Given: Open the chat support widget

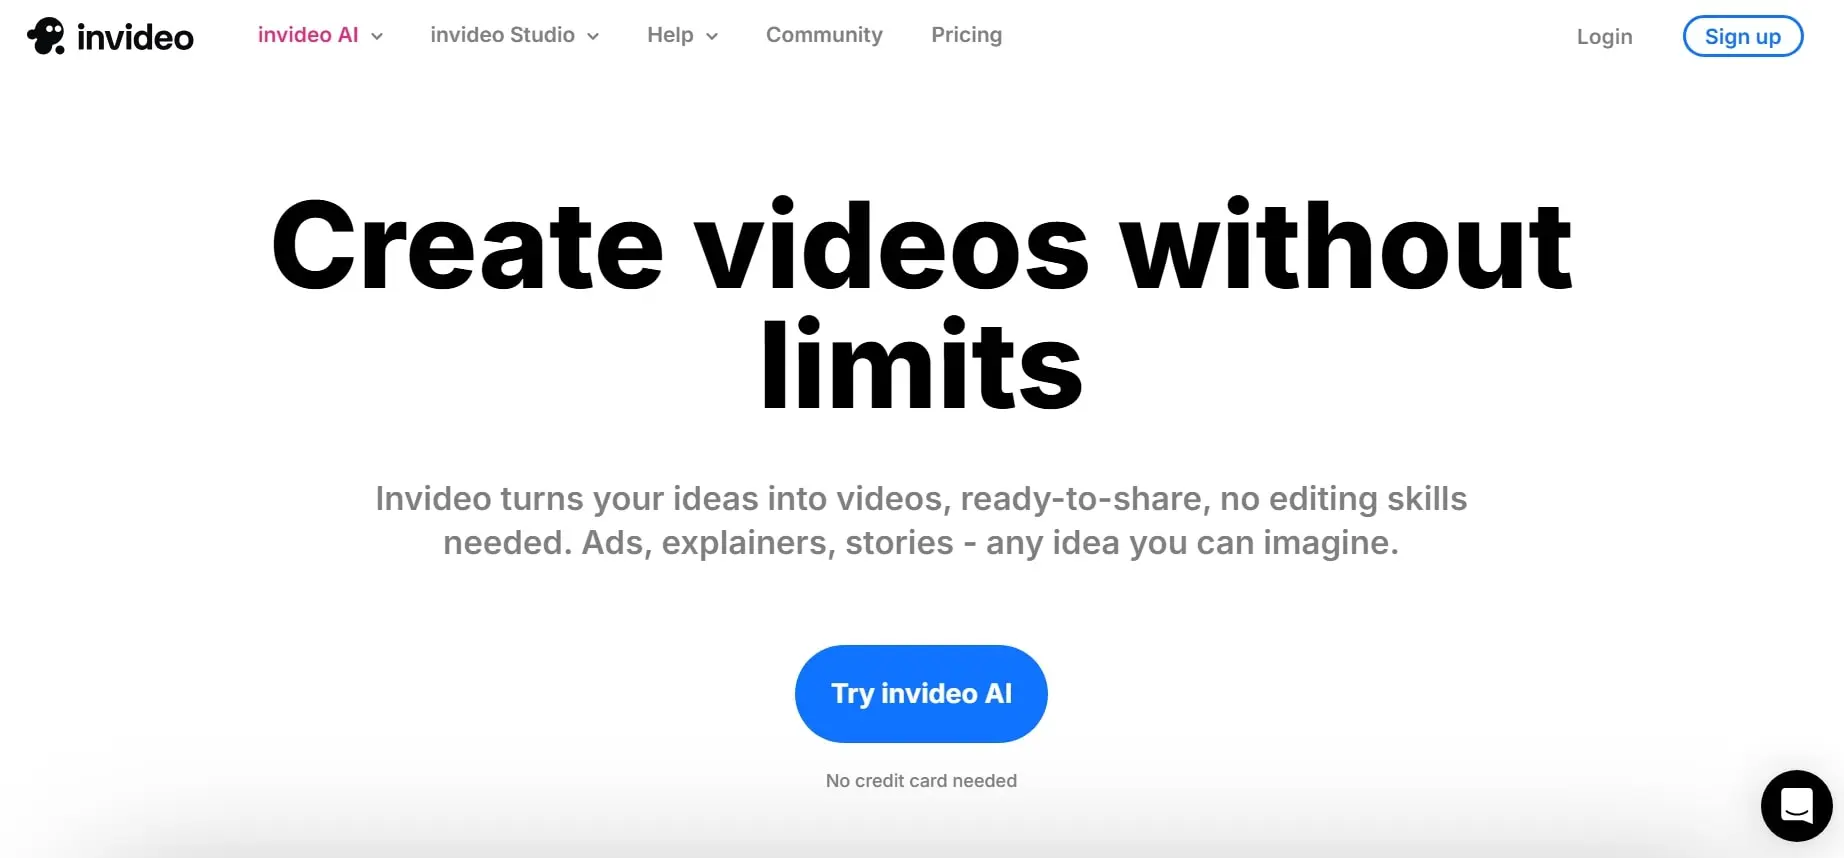Looking at the screenshot, I should point(1796,805).
